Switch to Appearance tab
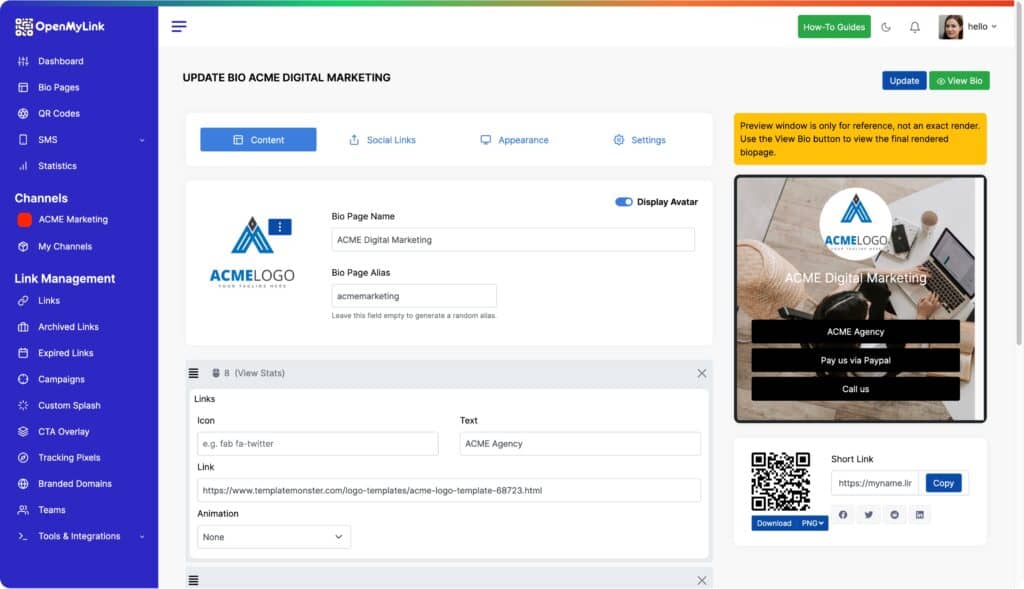This screenshot has height=589, width=1024. 514,140
